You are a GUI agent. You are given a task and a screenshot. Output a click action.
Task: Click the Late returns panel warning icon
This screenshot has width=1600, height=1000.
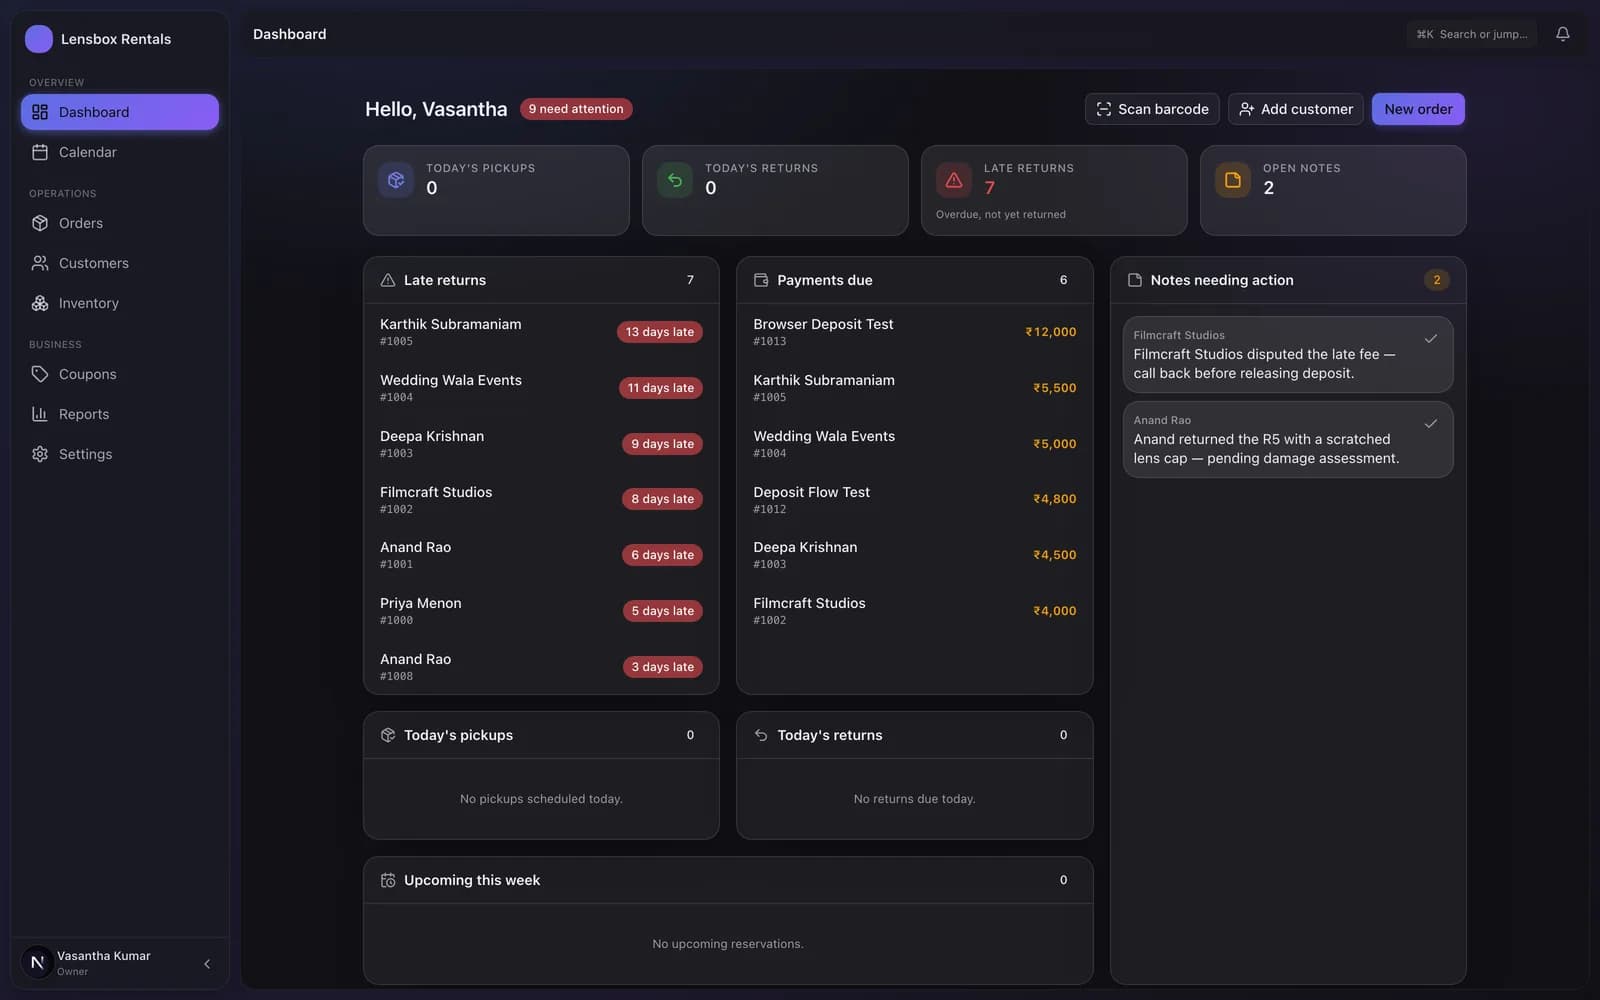[388, 280]
